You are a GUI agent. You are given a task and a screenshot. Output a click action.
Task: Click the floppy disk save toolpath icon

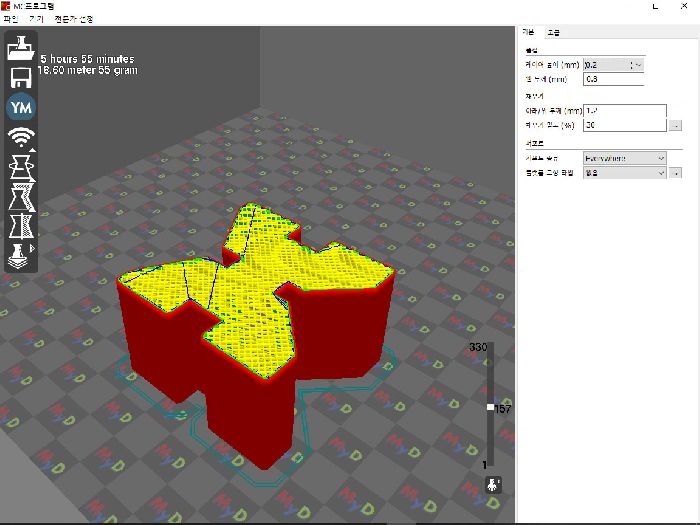point(21,78)
